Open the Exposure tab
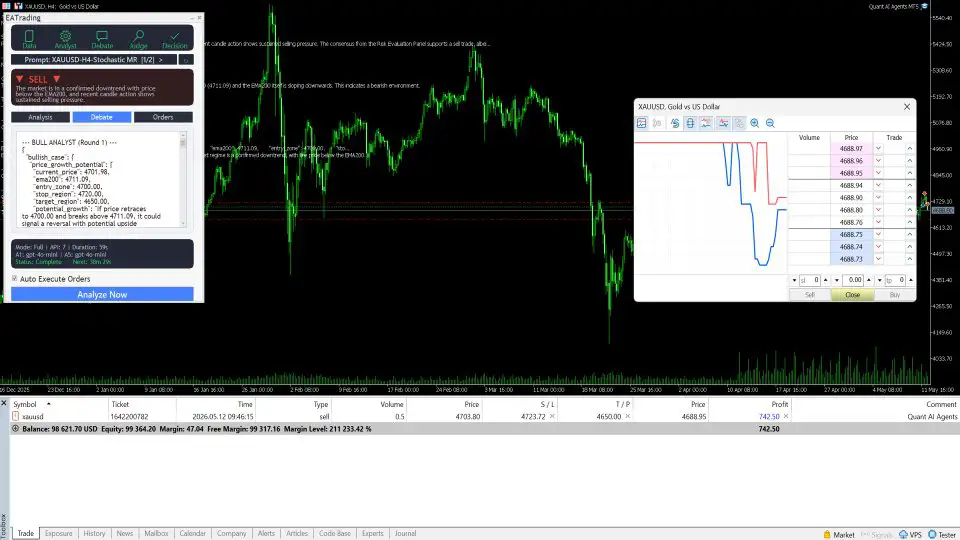Viewport: 960px width, 540px height. pyautogui.click(x=58, y=533)
